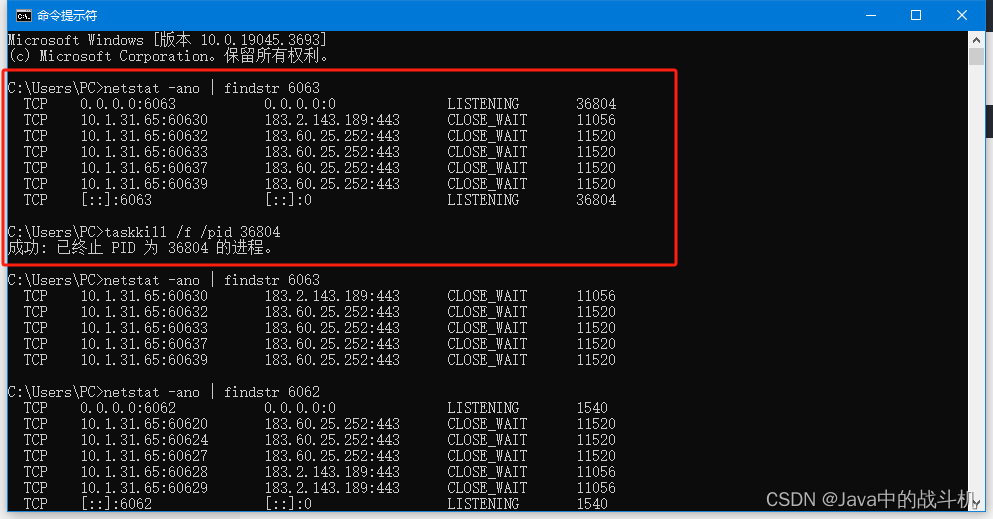Click the window title 命令提示符
Image resolution: width=993 pixels, height=519 pixels.
[66, 15]
